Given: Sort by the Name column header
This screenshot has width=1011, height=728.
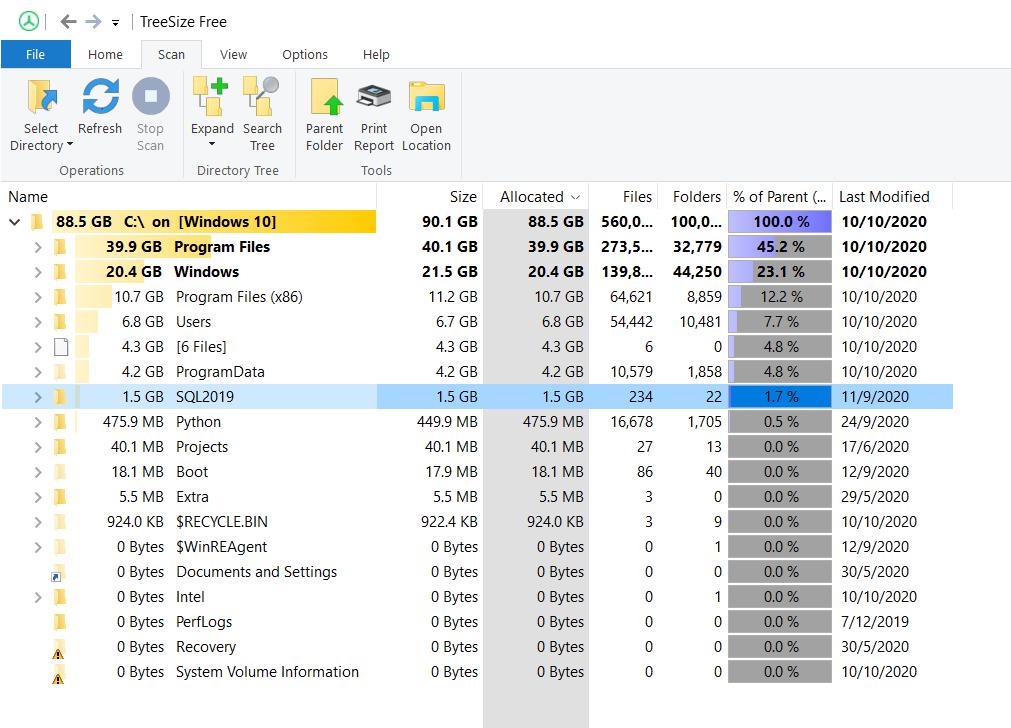Looking at the screenshot, I should pyautogui.click(x=189, y=197).
